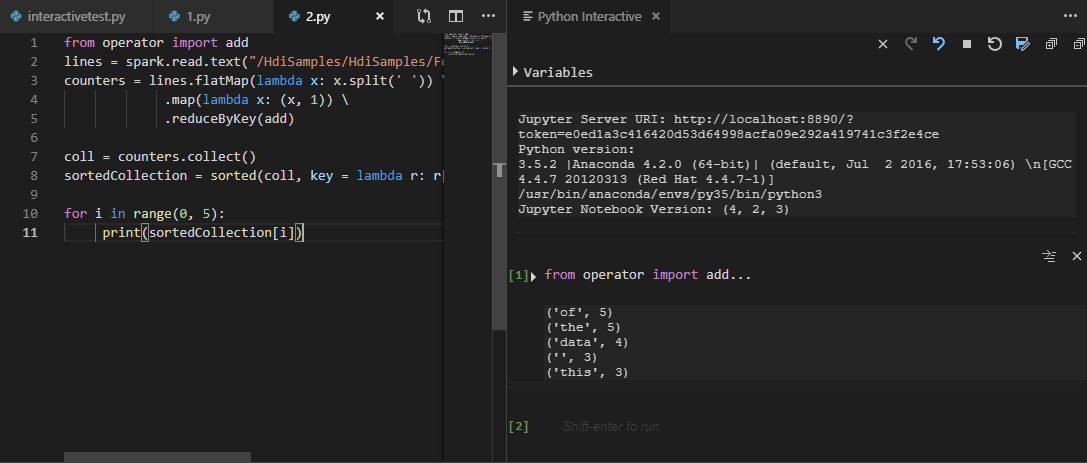Viewport: 1087px width, 463px height.
Task: Delete all cells in Python Interactive
Action: point(883,44)
